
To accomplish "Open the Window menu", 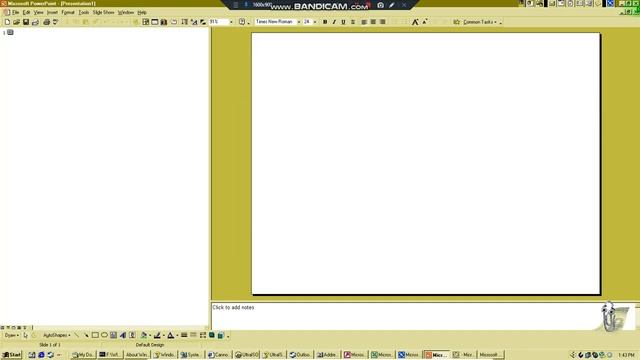I will pyautogui.click(x=126, y=13).
